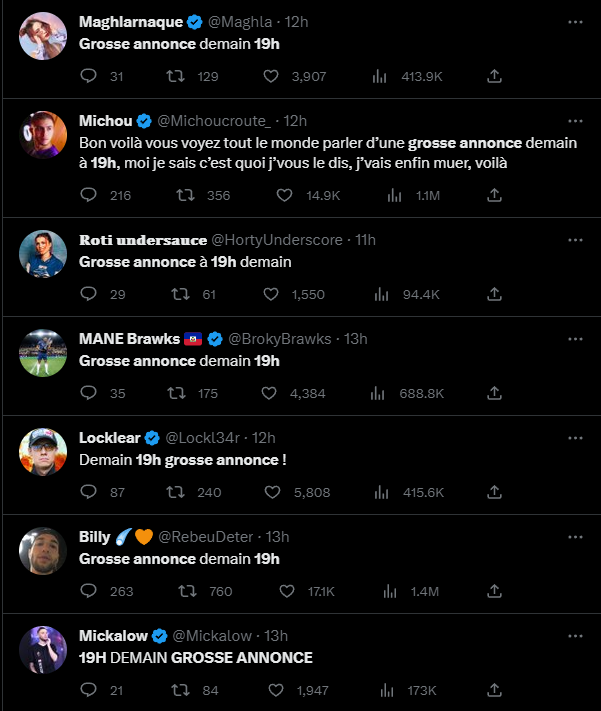Image resolution: width=601 pixels, height=711 pixels.
Task: View analytics on Roti undersauce's tweet
Action: (x=380, y=294)
